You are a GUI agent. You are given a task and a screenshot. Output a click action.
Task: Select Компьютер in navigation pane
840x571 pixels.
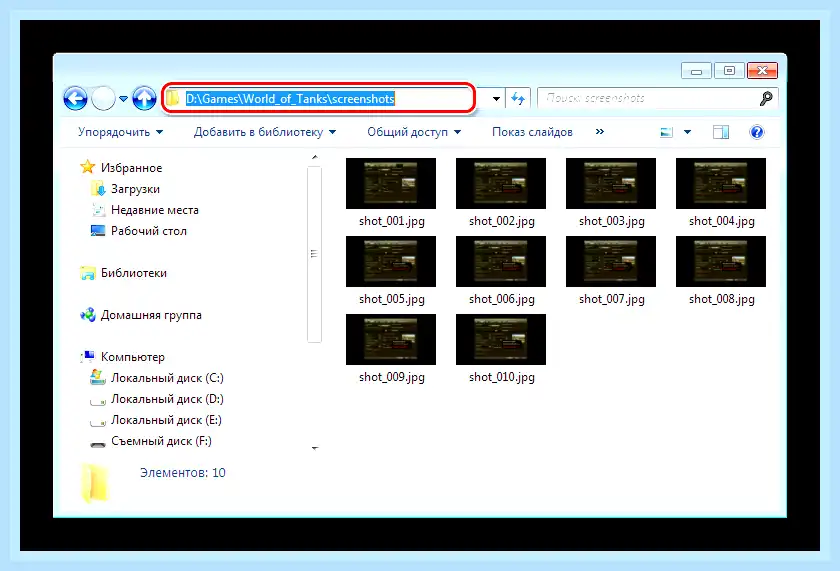[132, 357]
